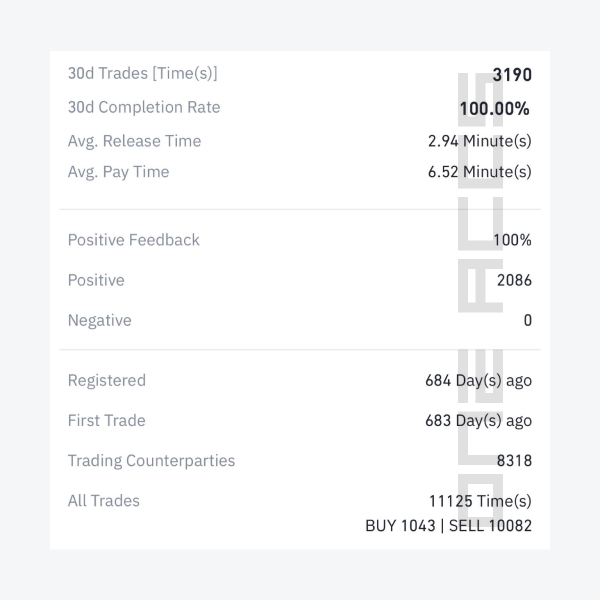Click the 30d Completion Rate label

point(144,107)
